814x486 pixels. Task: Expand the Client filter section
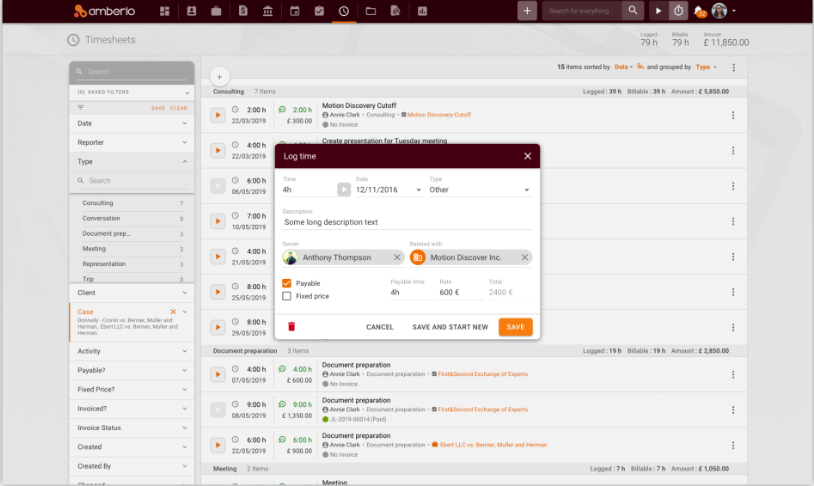point(132,293)
